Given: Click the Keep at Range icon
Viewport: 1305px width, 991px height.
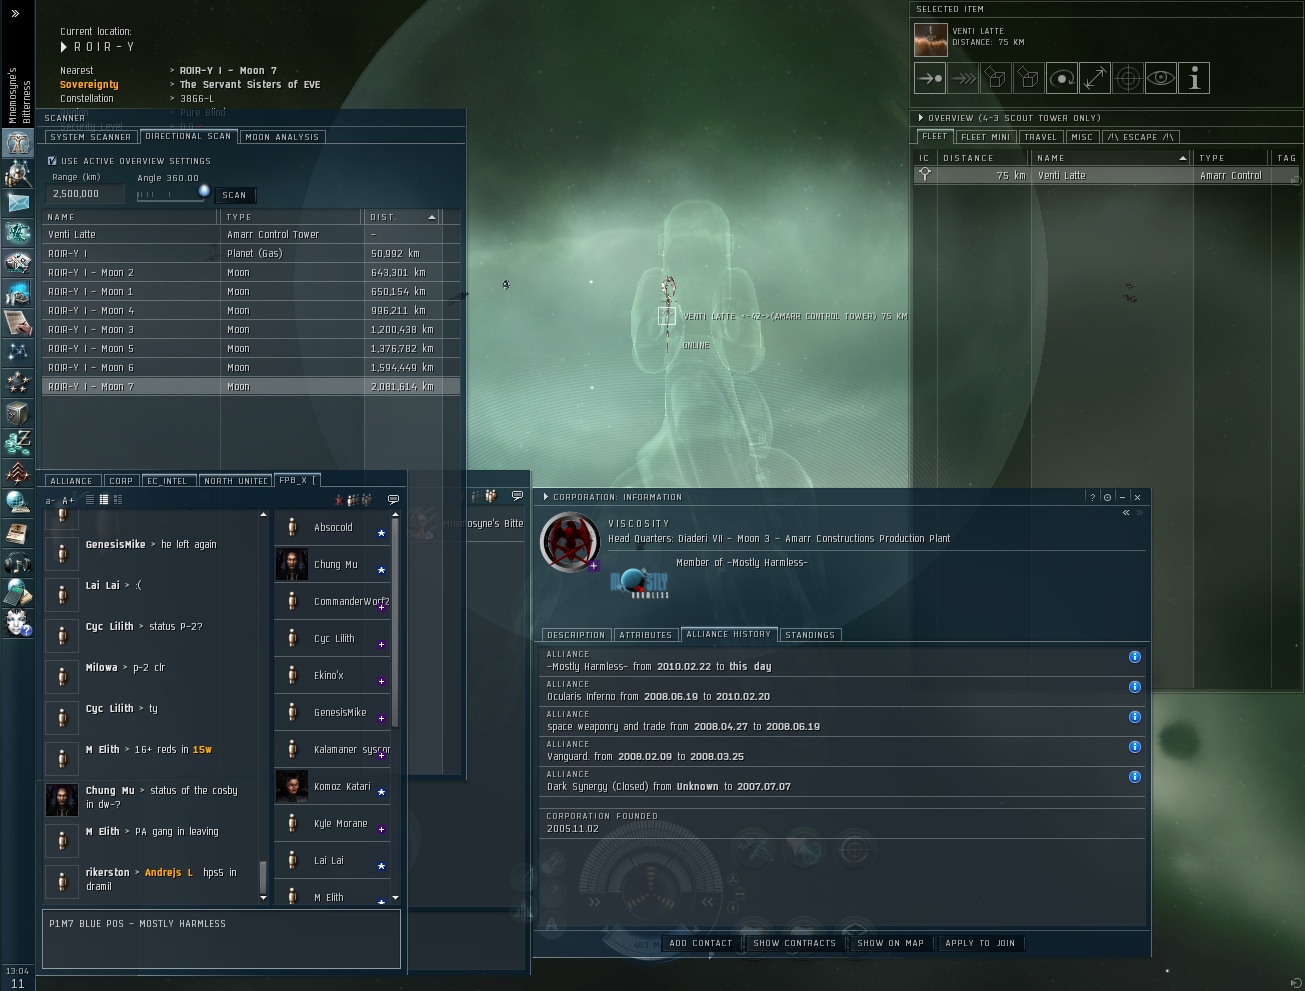Looking at the screenshot, I should [1095, 78].
